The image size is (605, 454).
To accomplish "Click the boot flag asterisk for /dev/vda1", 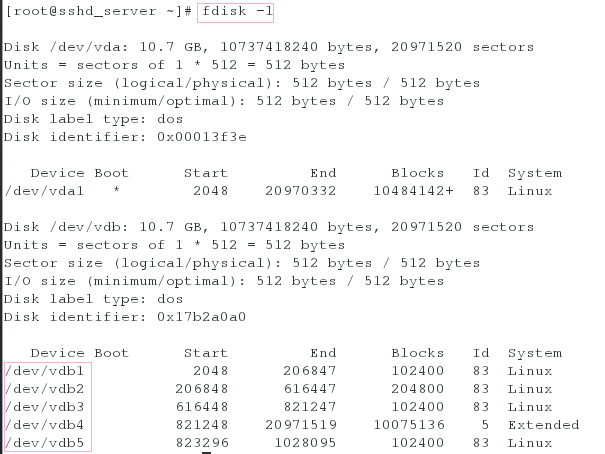I will pyautogui.click(x=117, y=190).
